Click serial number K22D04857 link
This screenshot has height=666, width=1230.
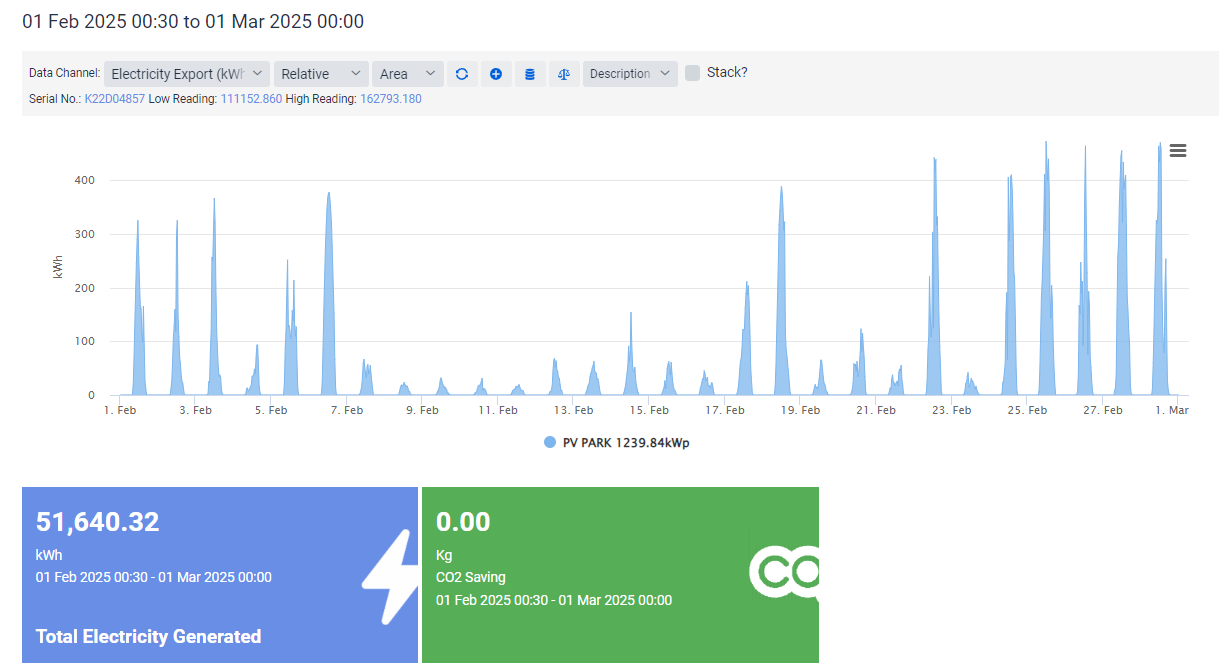[x=115, y=99]
